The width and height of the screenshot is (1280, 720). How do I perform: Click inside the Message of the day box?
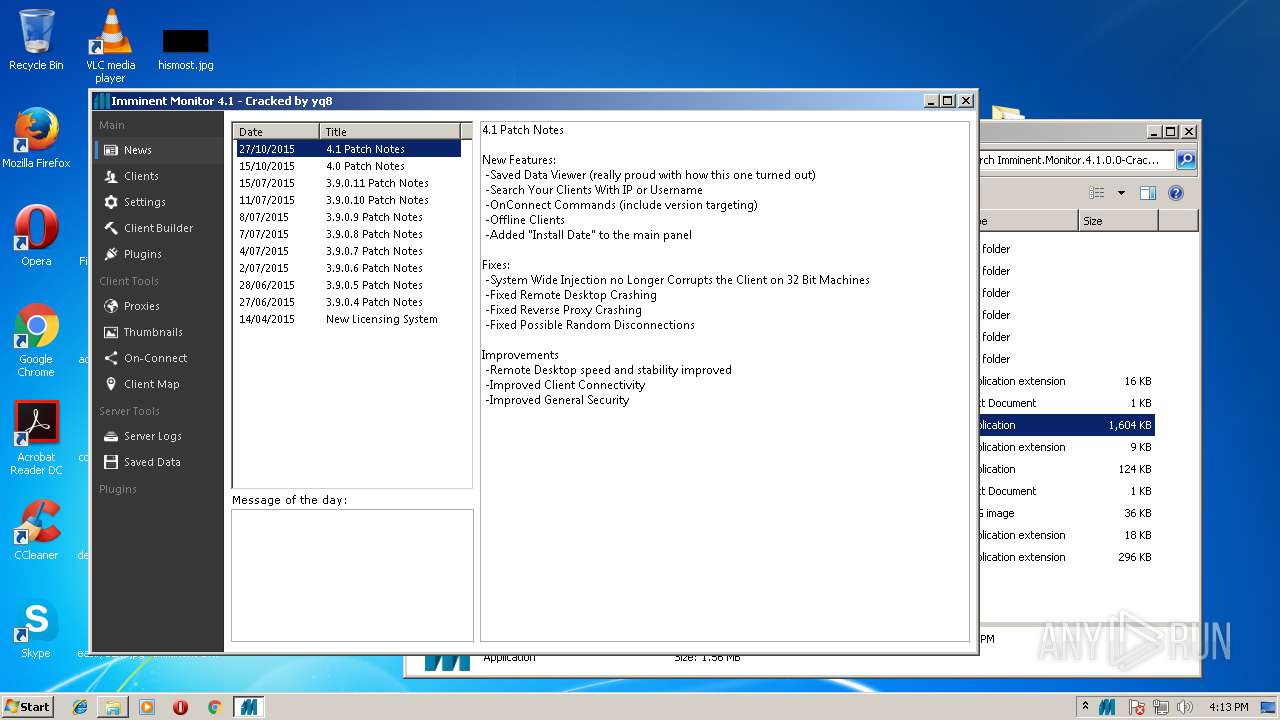(352, 575)
